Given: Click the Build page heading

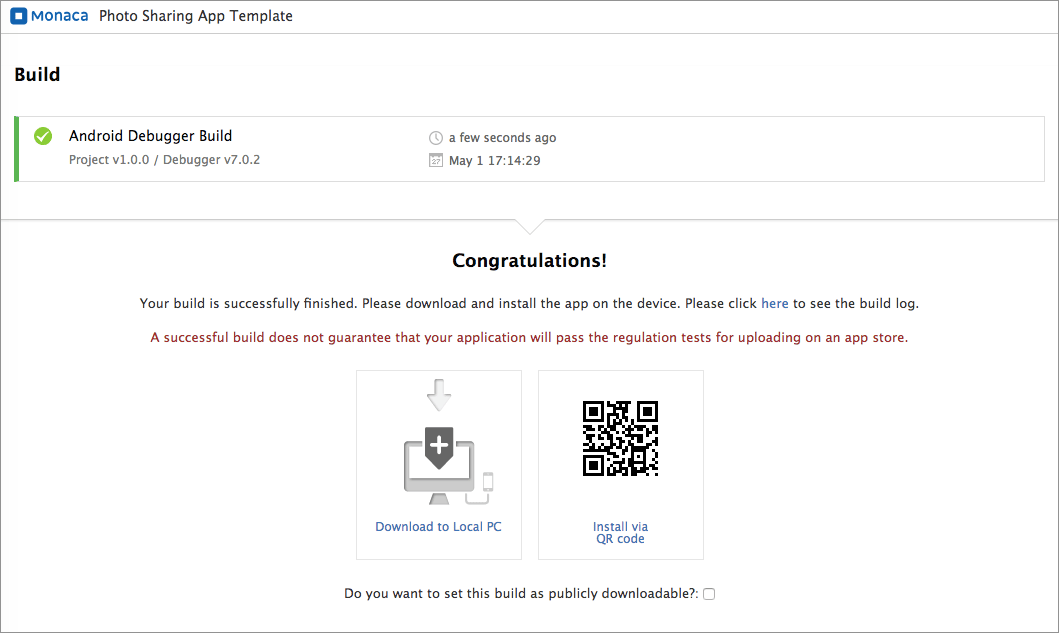Looking at the screenshot, I should pos(37,74).
